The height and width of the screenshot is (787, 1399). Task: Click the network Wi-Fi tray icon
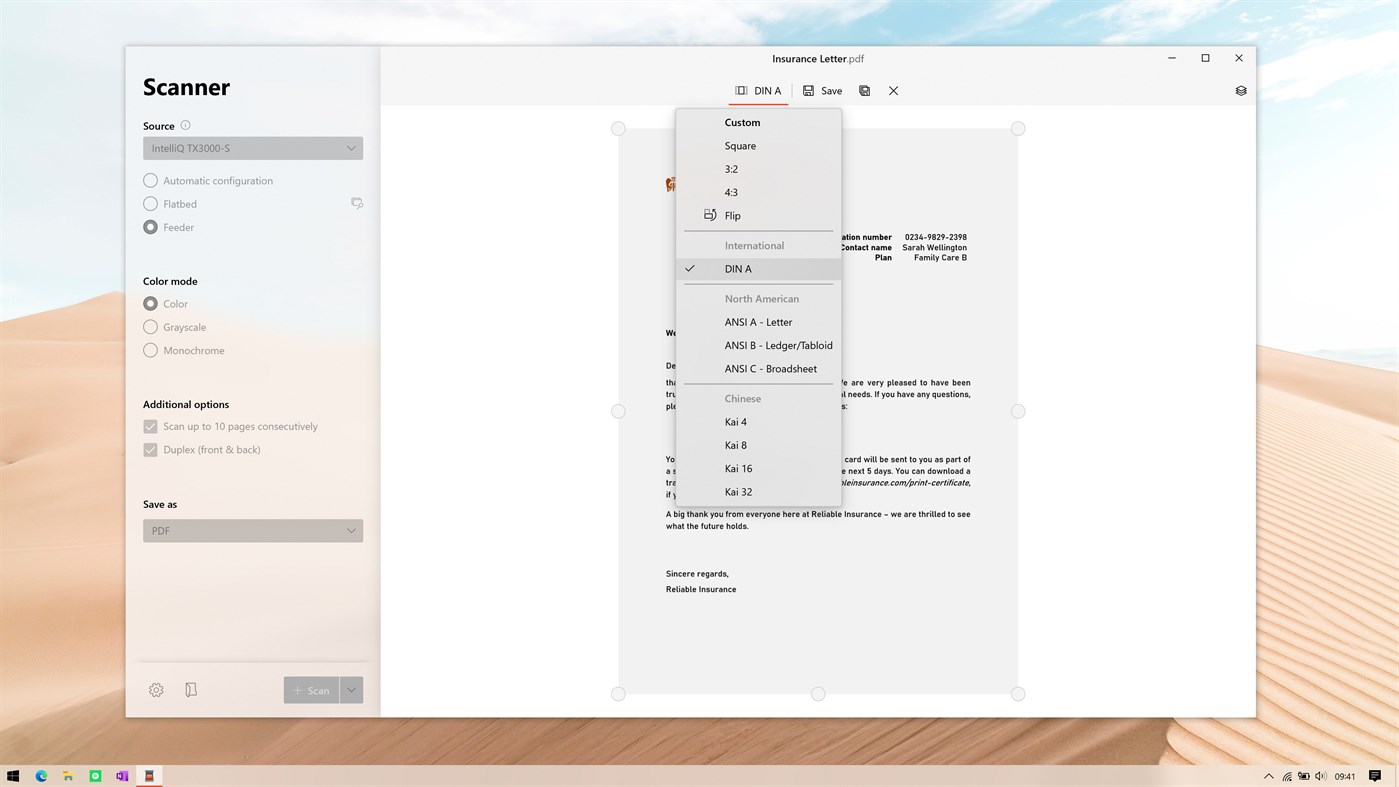1287,776
